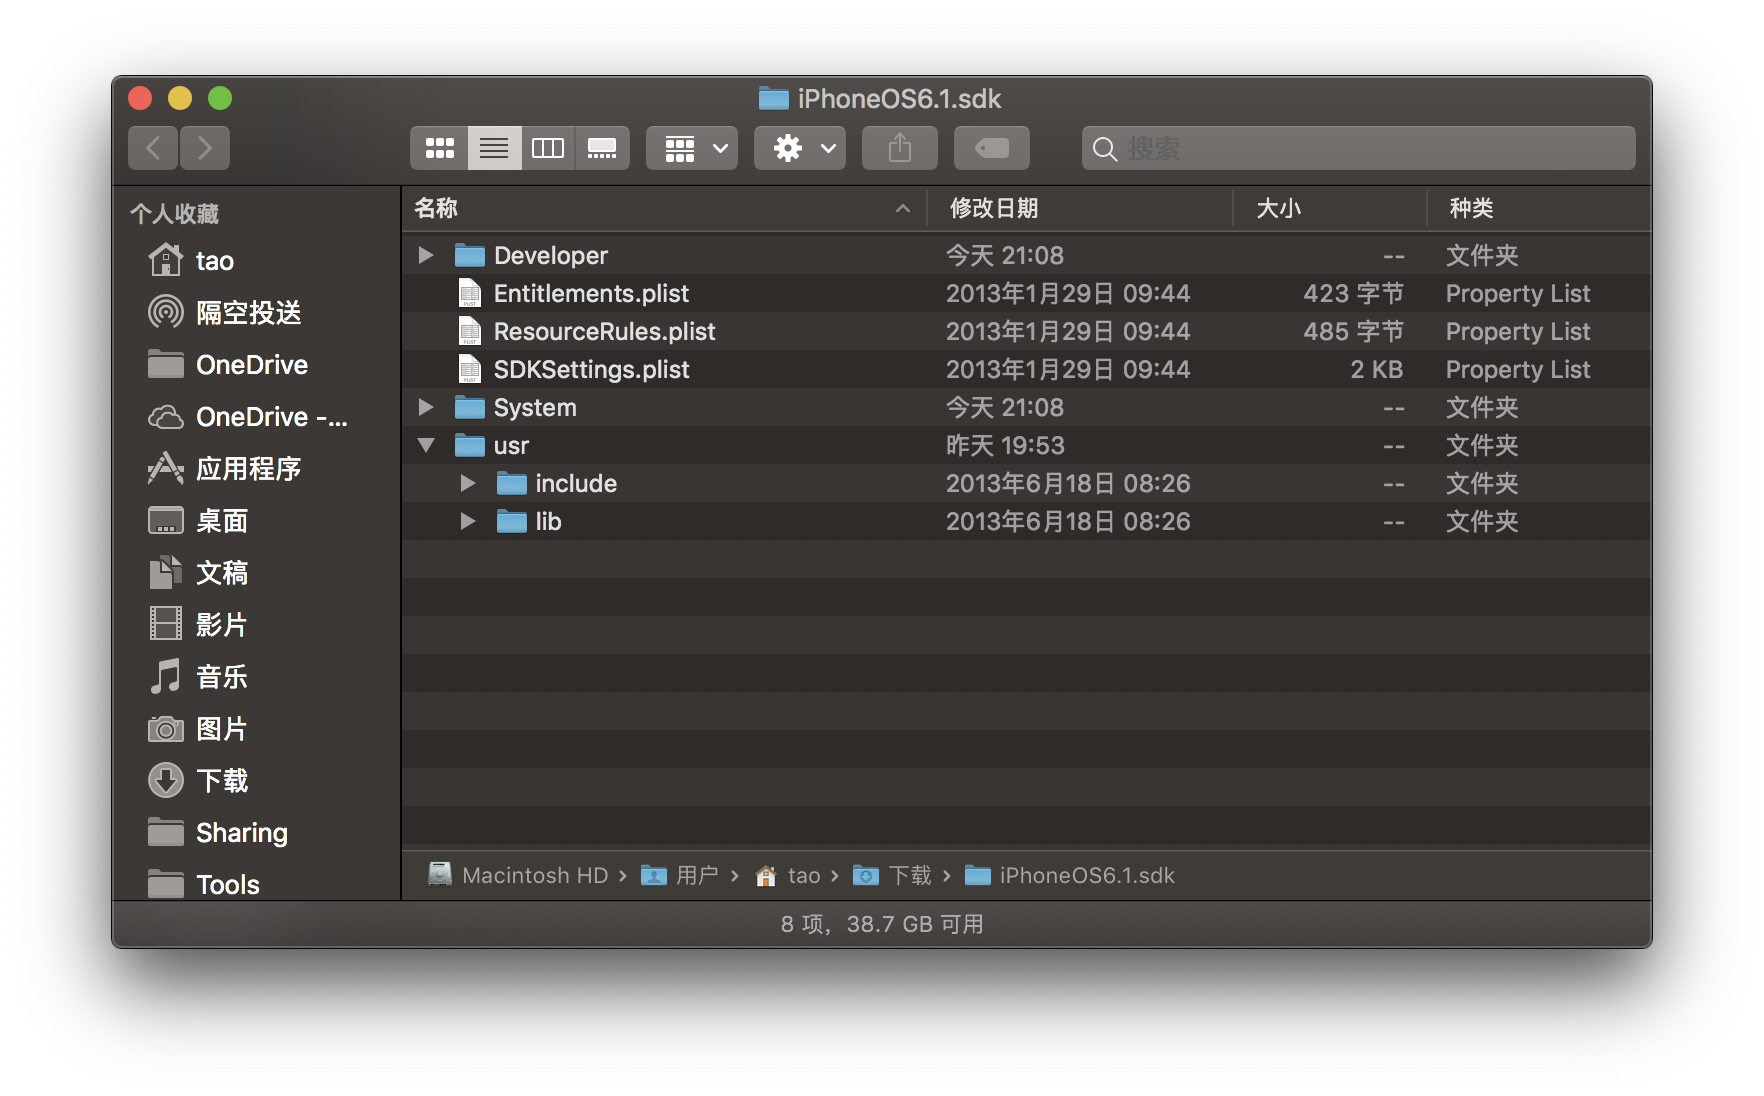Click tao in the path bar
Viewport: 1764px width, 1096px height.
tap(788, 876)
